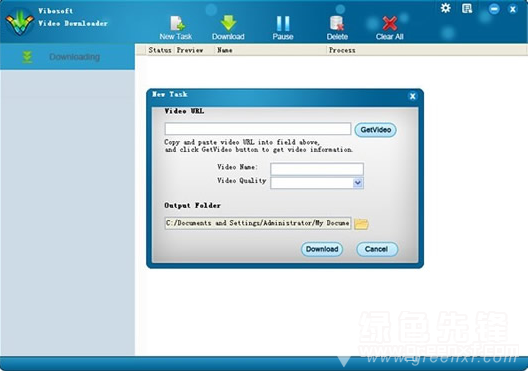The width and height of the screenshot is (528, 371).
Task: Close the New Task dialog with X
Action: (412, 96)
